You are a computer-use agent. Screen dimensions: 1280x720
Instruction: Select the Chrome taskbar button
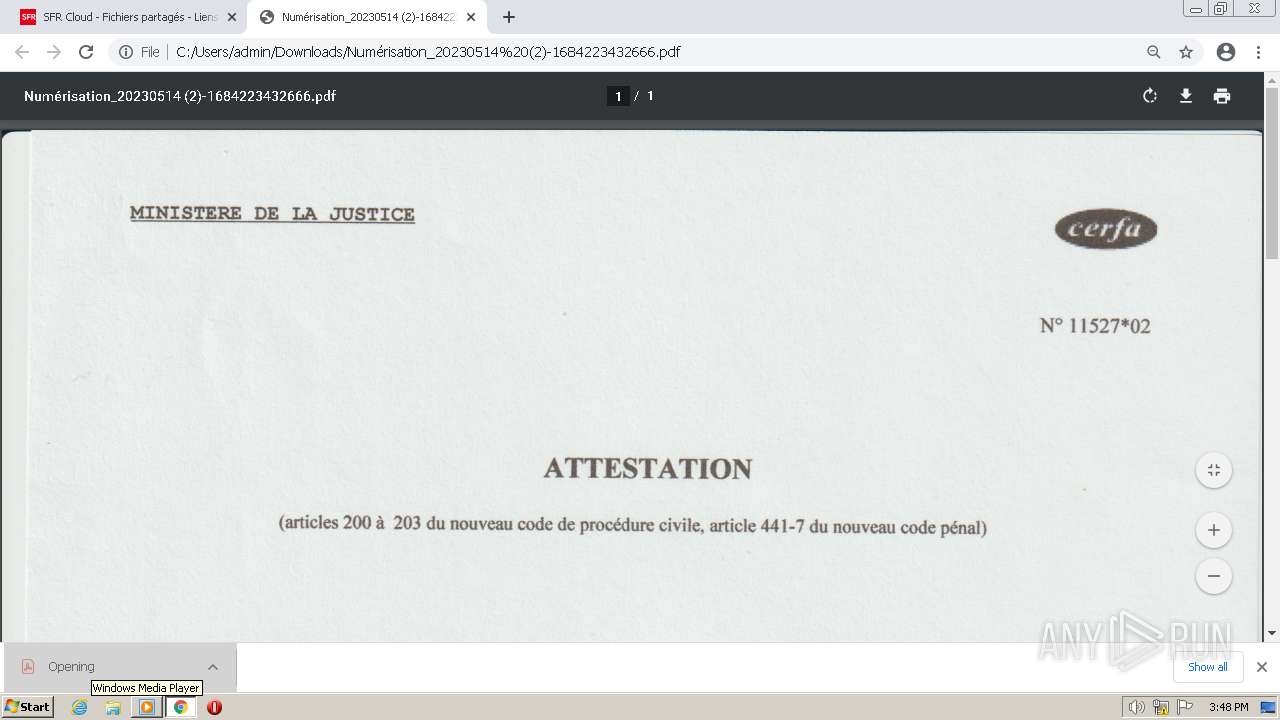pyautogui.click(x=180, y=707)
